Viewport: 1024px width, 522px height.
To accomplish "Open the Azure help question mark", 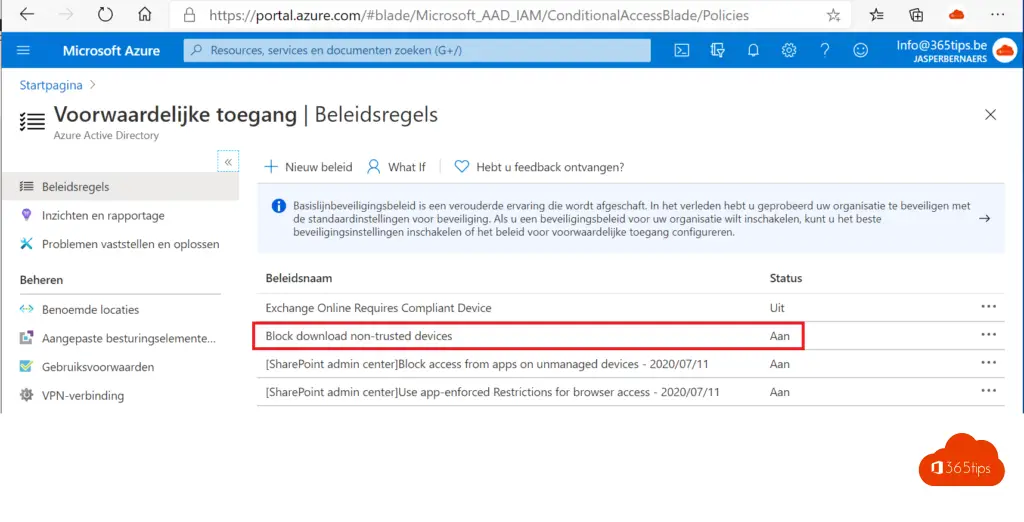I will click(825, 50).
